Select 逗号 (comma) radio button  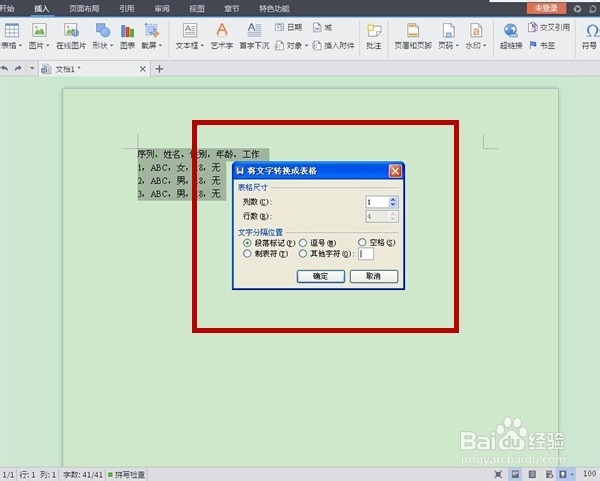[303, 243]
